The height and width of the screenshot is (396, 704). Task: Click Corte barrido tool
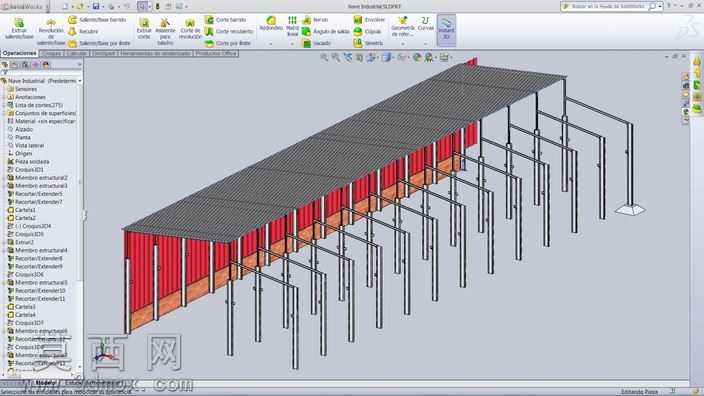(x=225, y=20)
